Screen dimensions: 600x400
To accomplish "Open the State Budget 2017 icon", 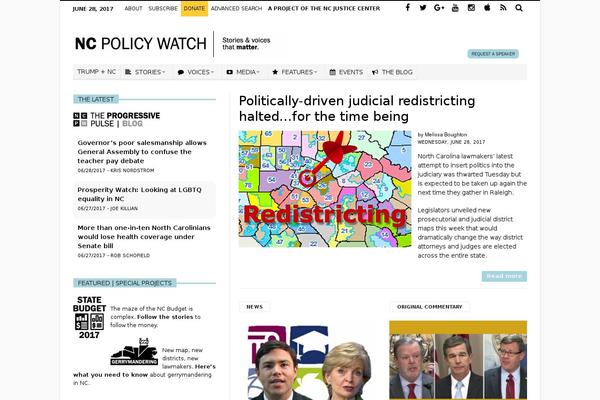I will click(89, 317).
